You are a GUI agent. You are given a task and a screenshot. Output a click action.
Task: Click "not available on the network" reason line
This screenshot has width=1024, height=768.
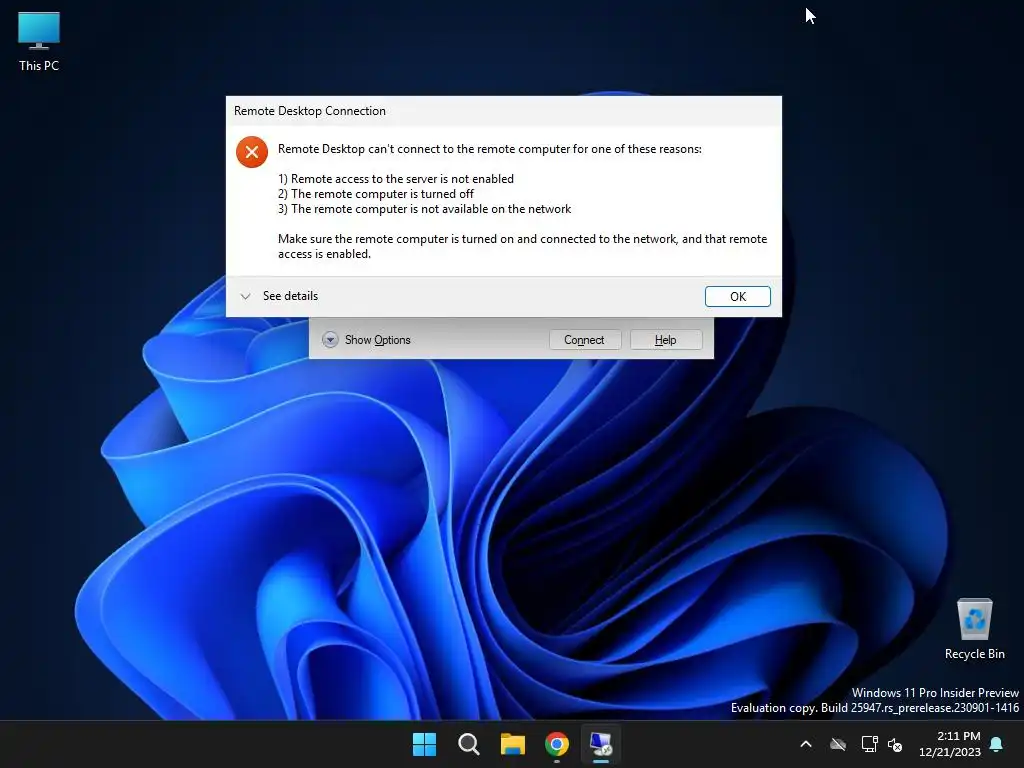point(424,209)
